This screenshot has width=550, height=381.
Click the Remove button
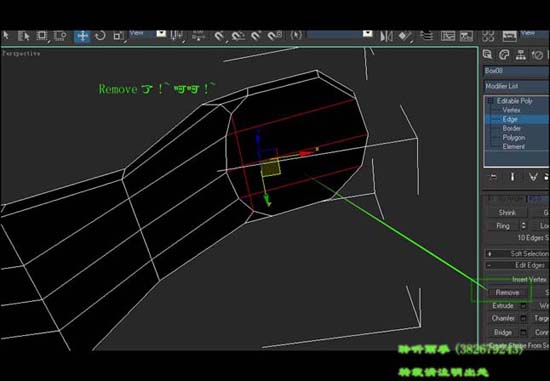pos(508,293)
